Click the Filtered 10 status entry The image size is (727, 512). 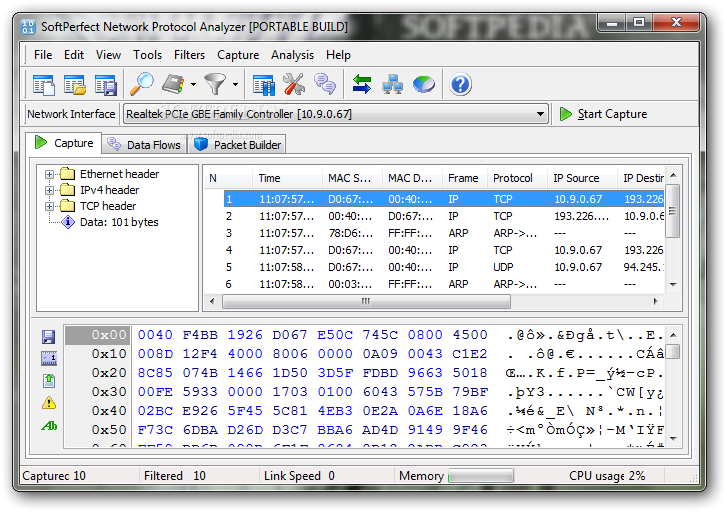(x=174, y=476)
